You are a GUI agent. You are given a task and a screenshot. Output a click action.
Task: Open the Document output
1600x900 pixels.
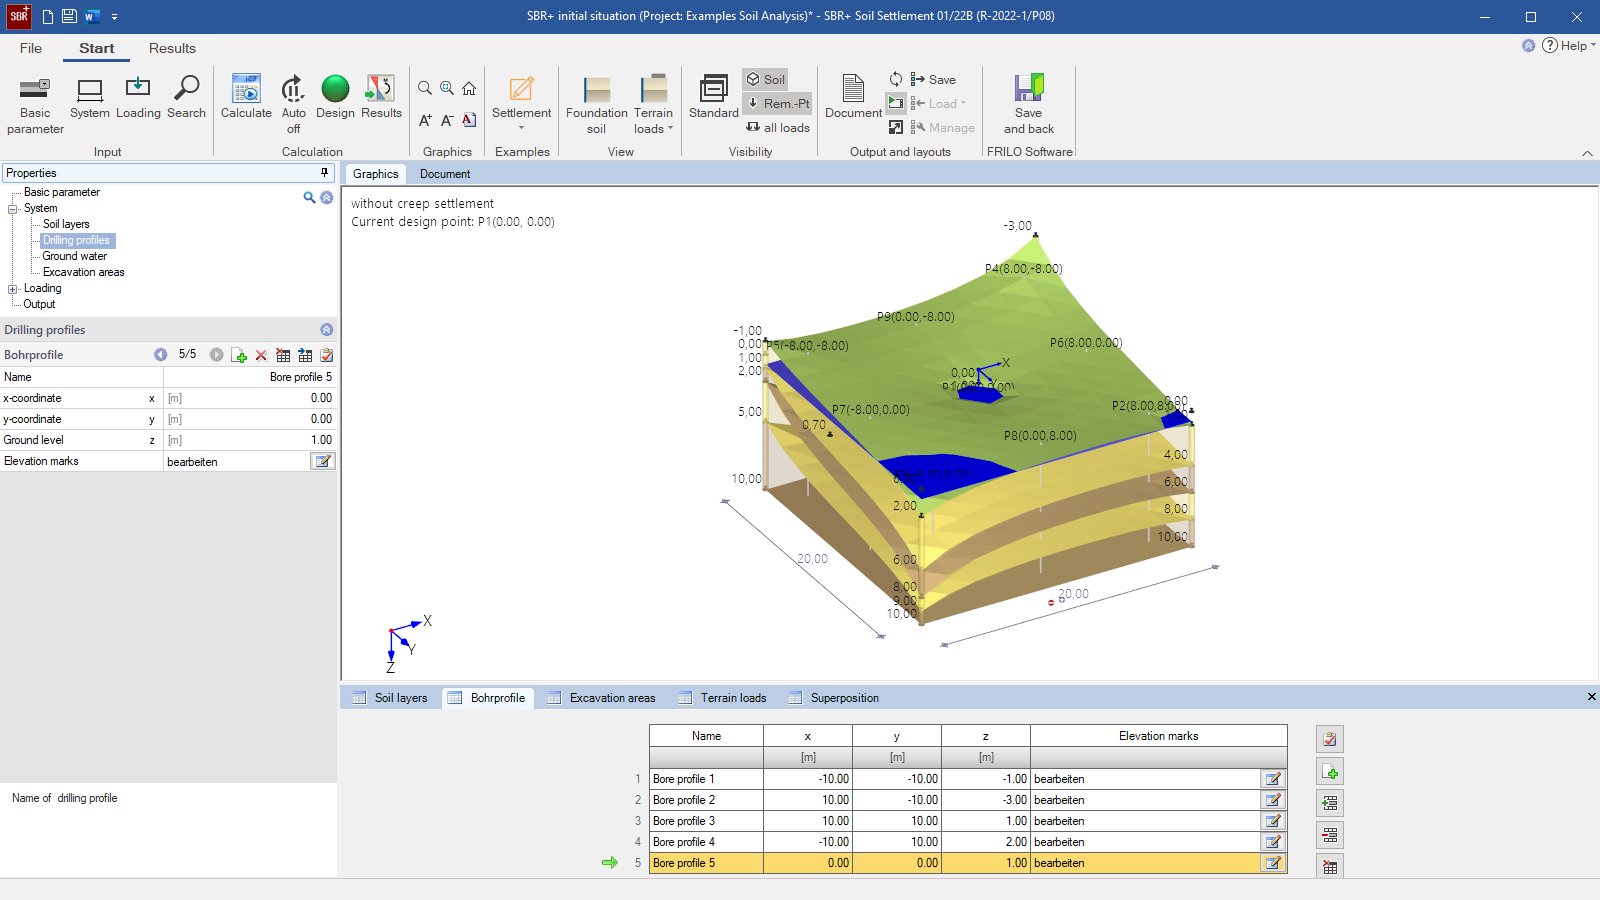(x=853, y=97)
